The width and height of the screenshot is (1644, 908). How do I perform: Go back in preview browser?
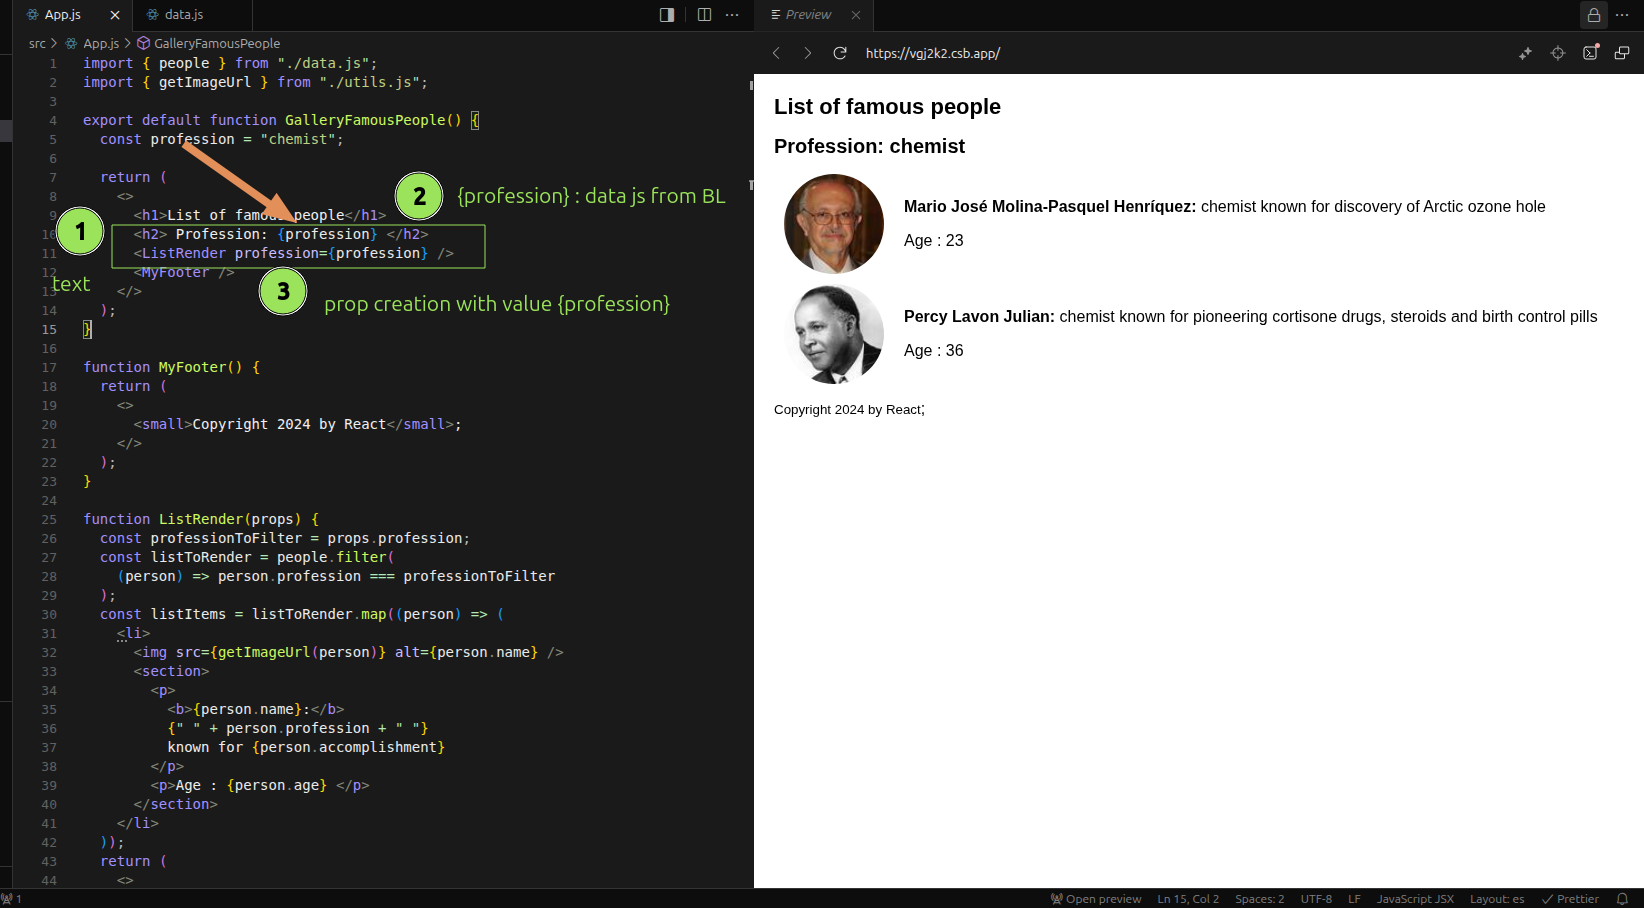(x=776, y=53)
